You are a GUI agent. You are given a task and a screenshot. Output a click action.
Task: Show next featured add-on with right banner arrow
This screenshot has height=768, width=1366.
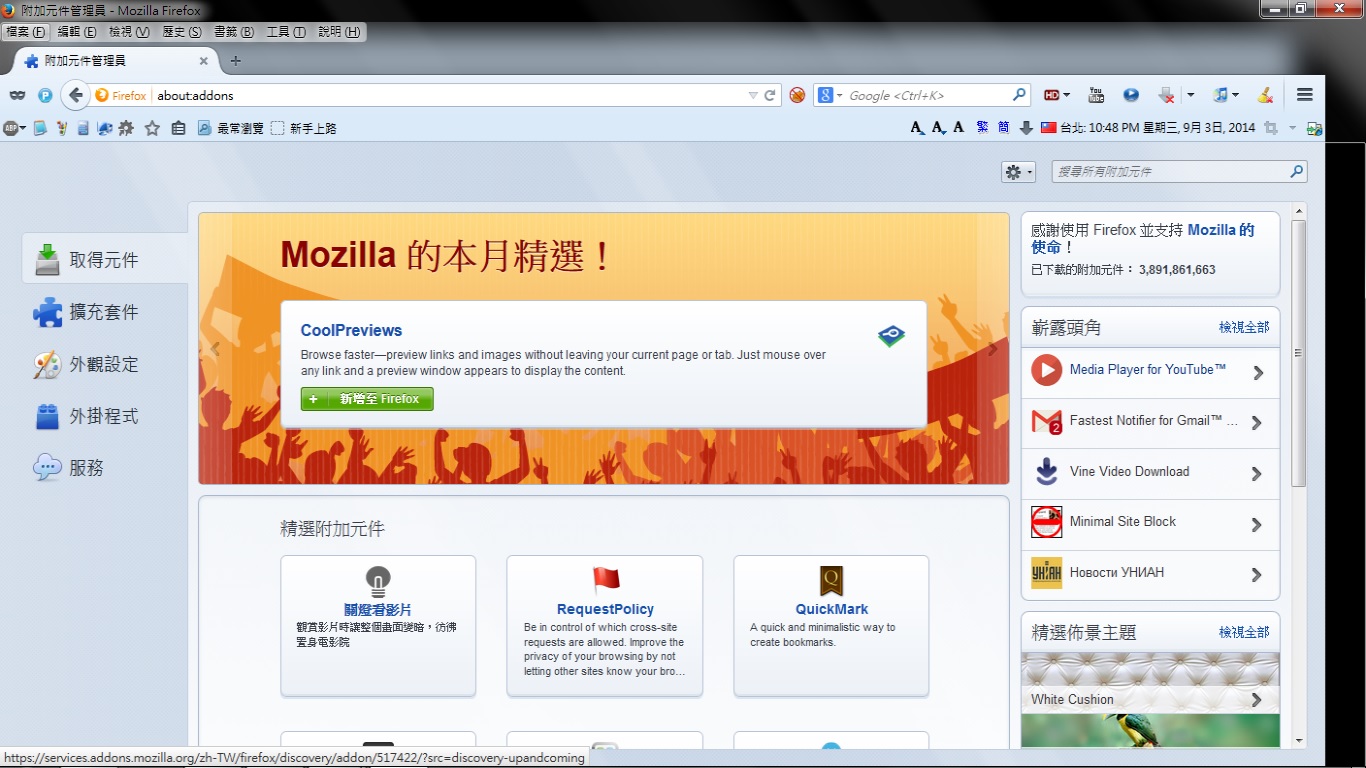click(x=992, y=349)
